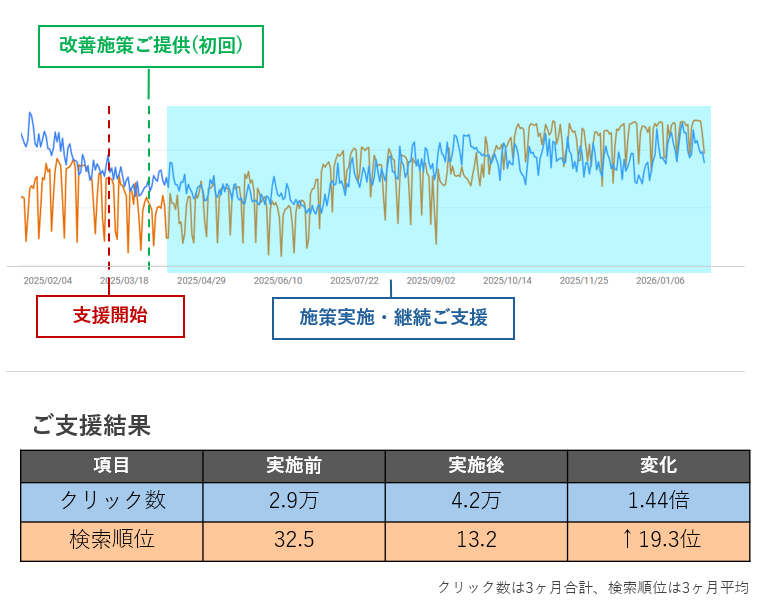Image resolution: width=760 pixels, height=606 pixels.
Task: Select the 2025/02/04 date axis label
Action: tap(48, 281)
